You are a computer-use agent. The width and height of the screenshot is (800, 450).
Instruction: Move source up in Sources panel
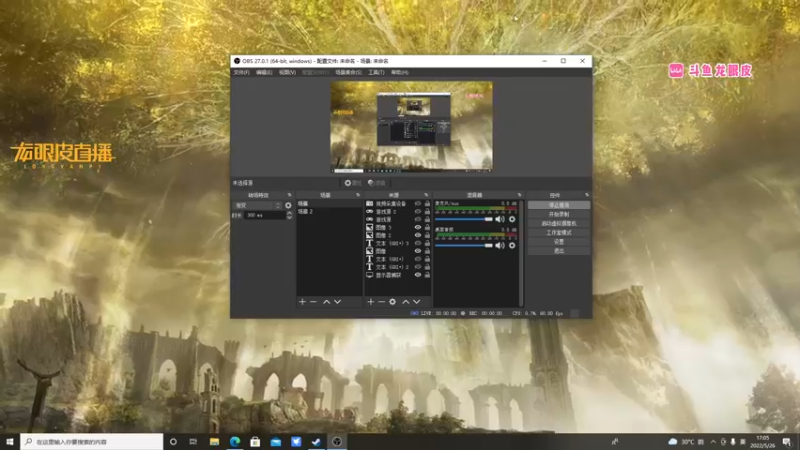(406, 302)
